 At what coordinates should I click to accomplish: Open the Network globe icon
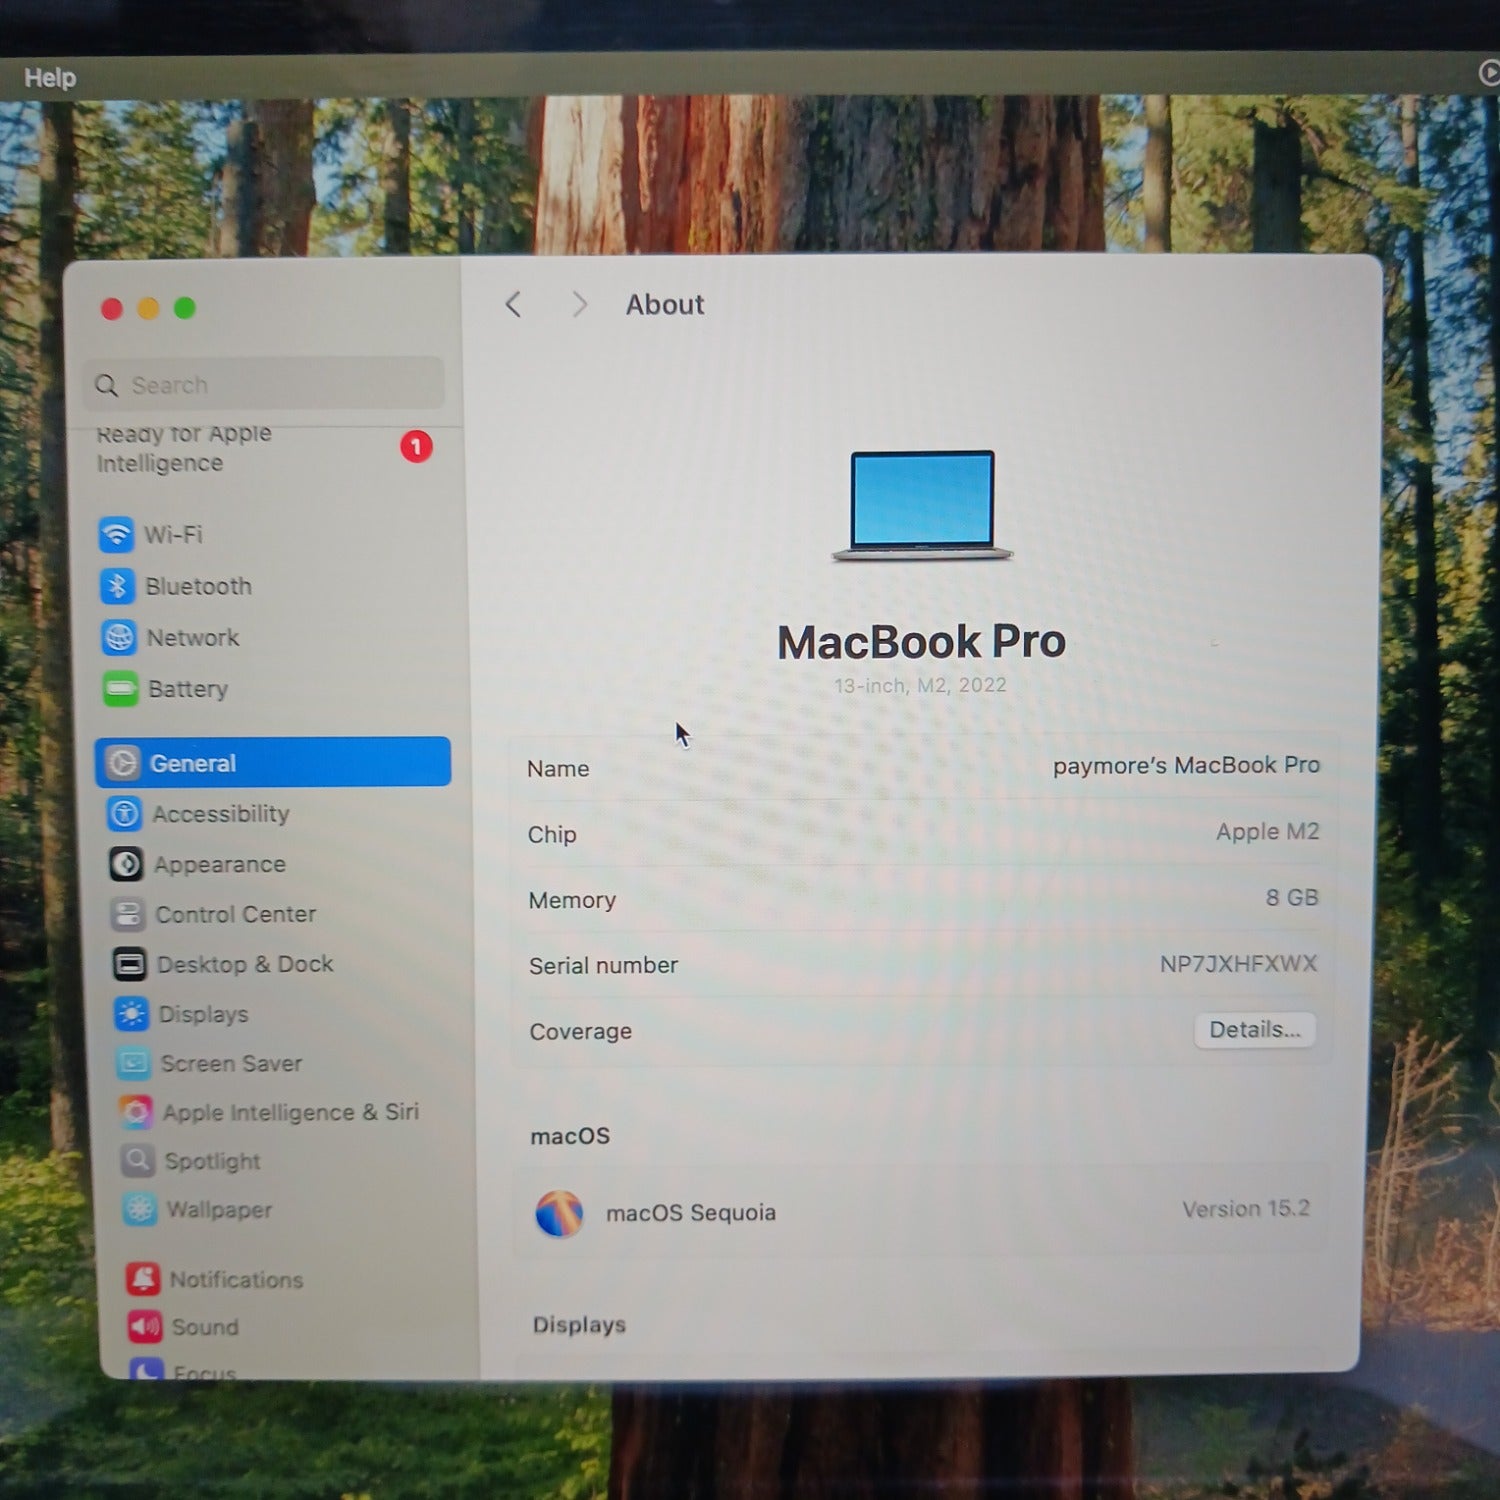click(119, 637)
